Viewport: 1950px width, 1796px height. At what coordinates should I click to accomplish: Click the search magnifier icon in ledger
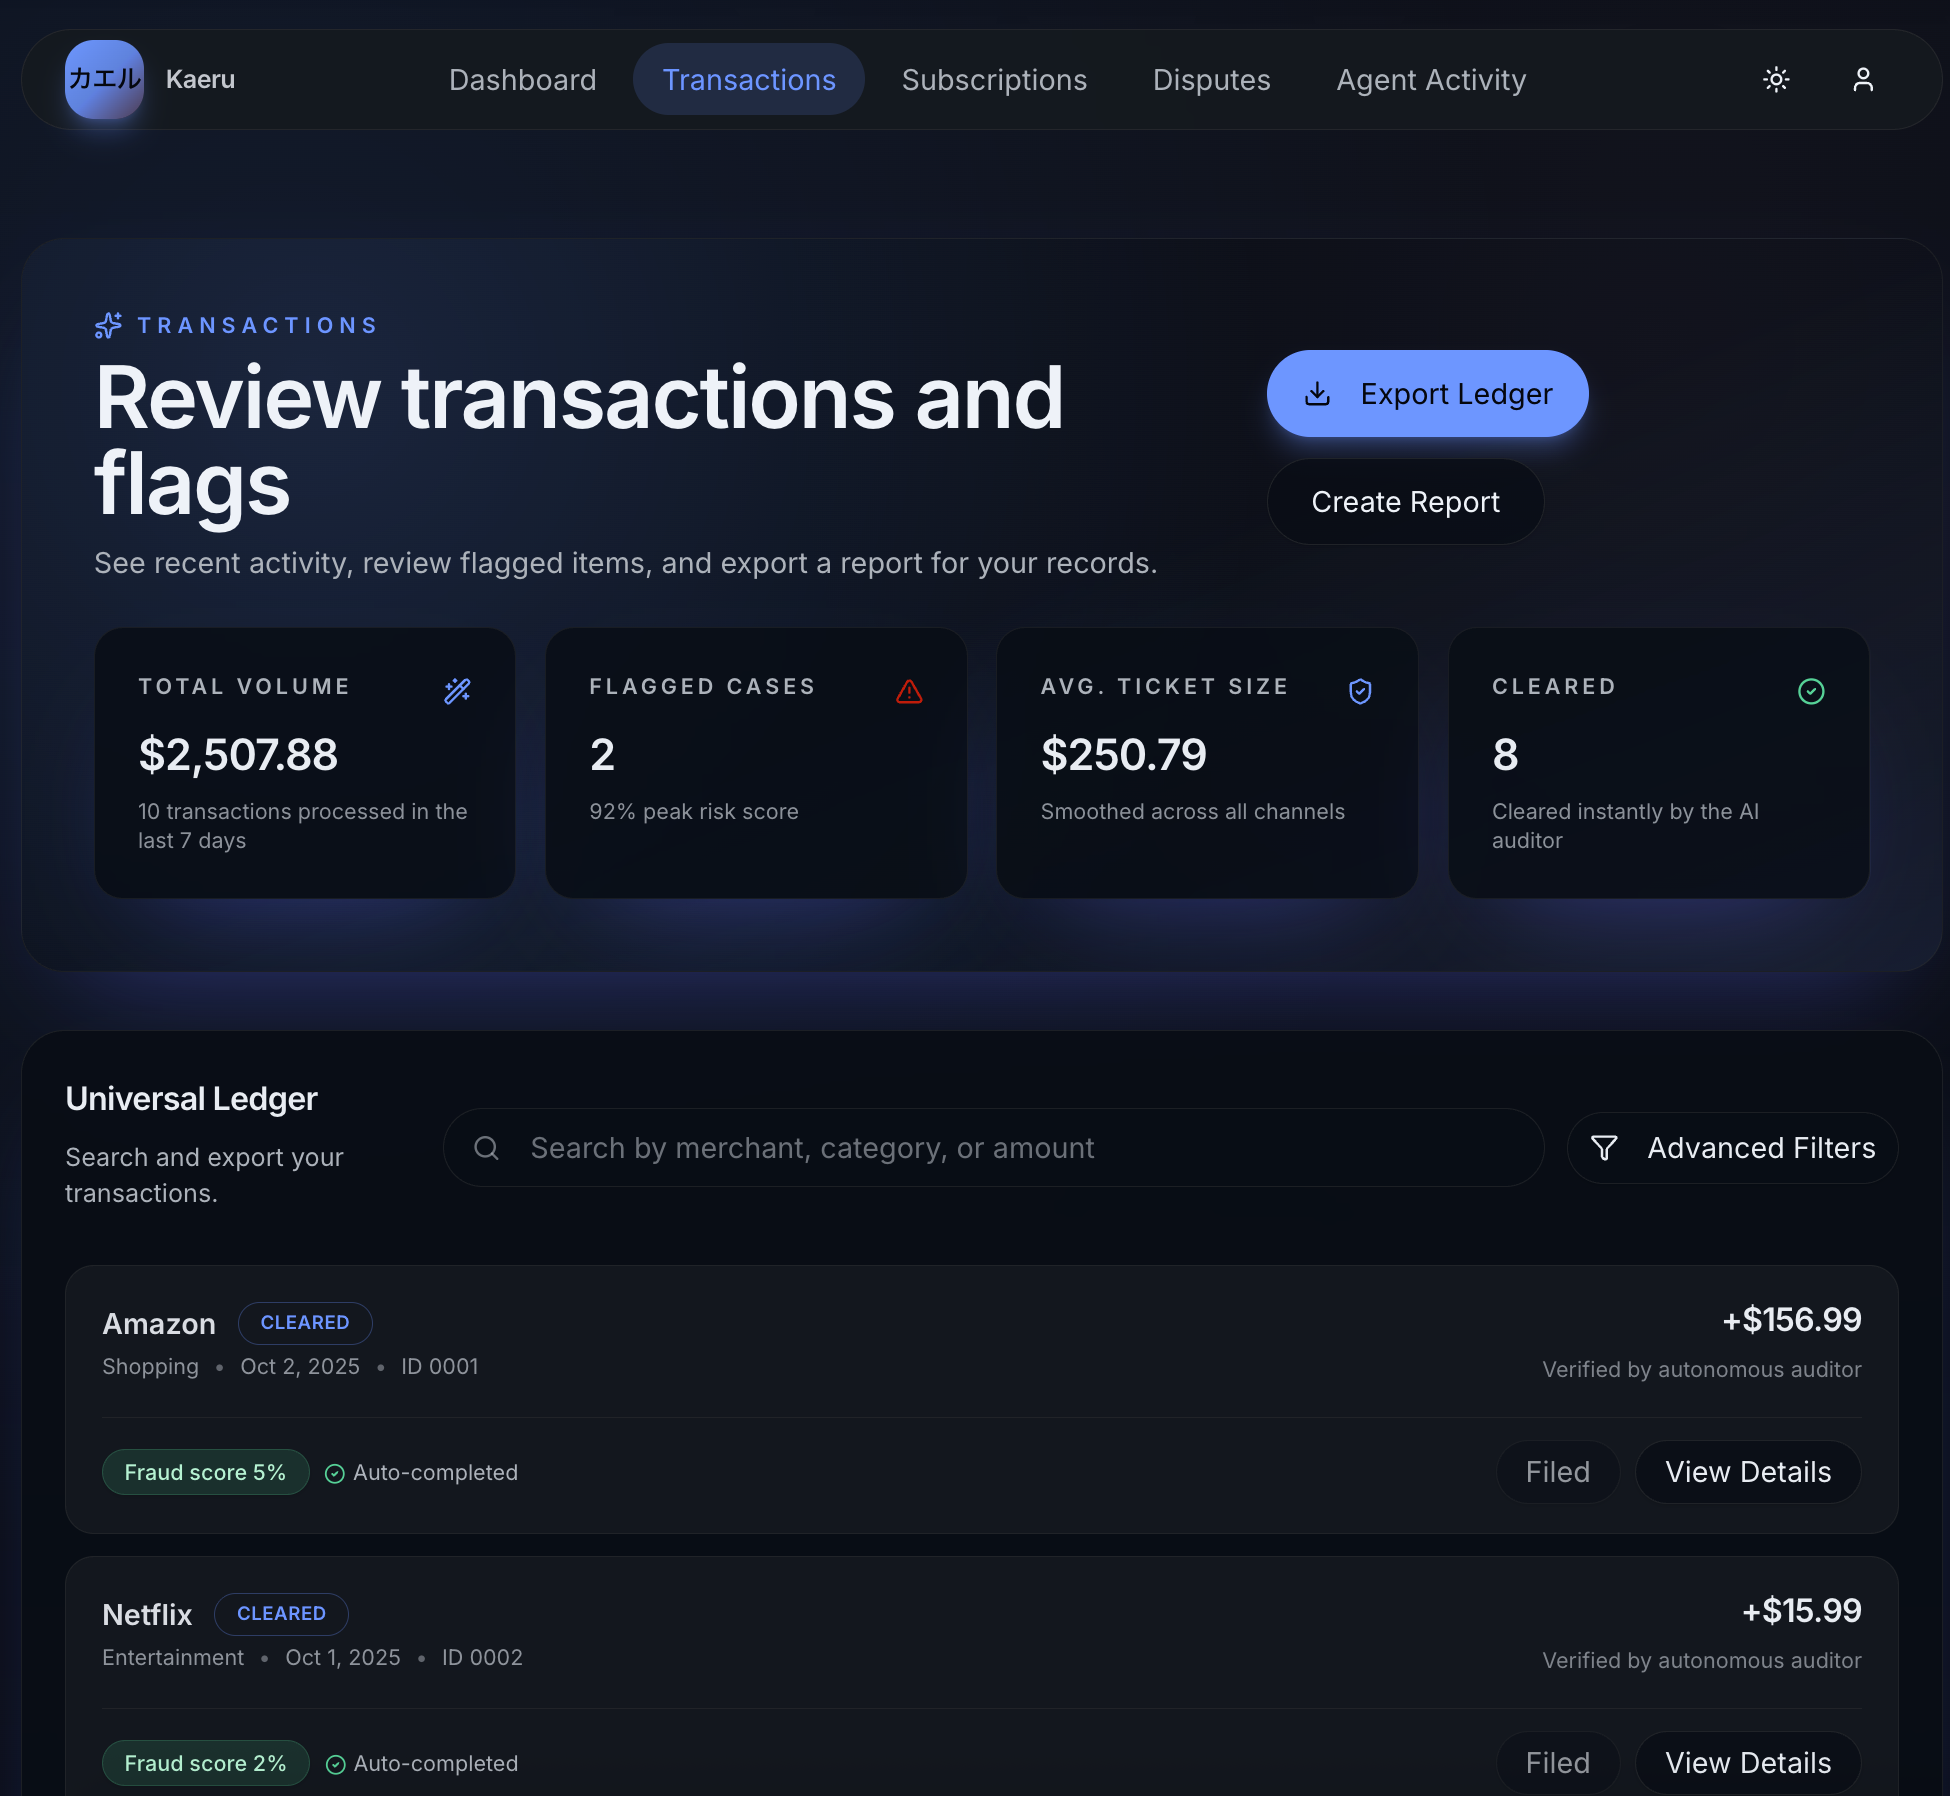(486, 1148)
